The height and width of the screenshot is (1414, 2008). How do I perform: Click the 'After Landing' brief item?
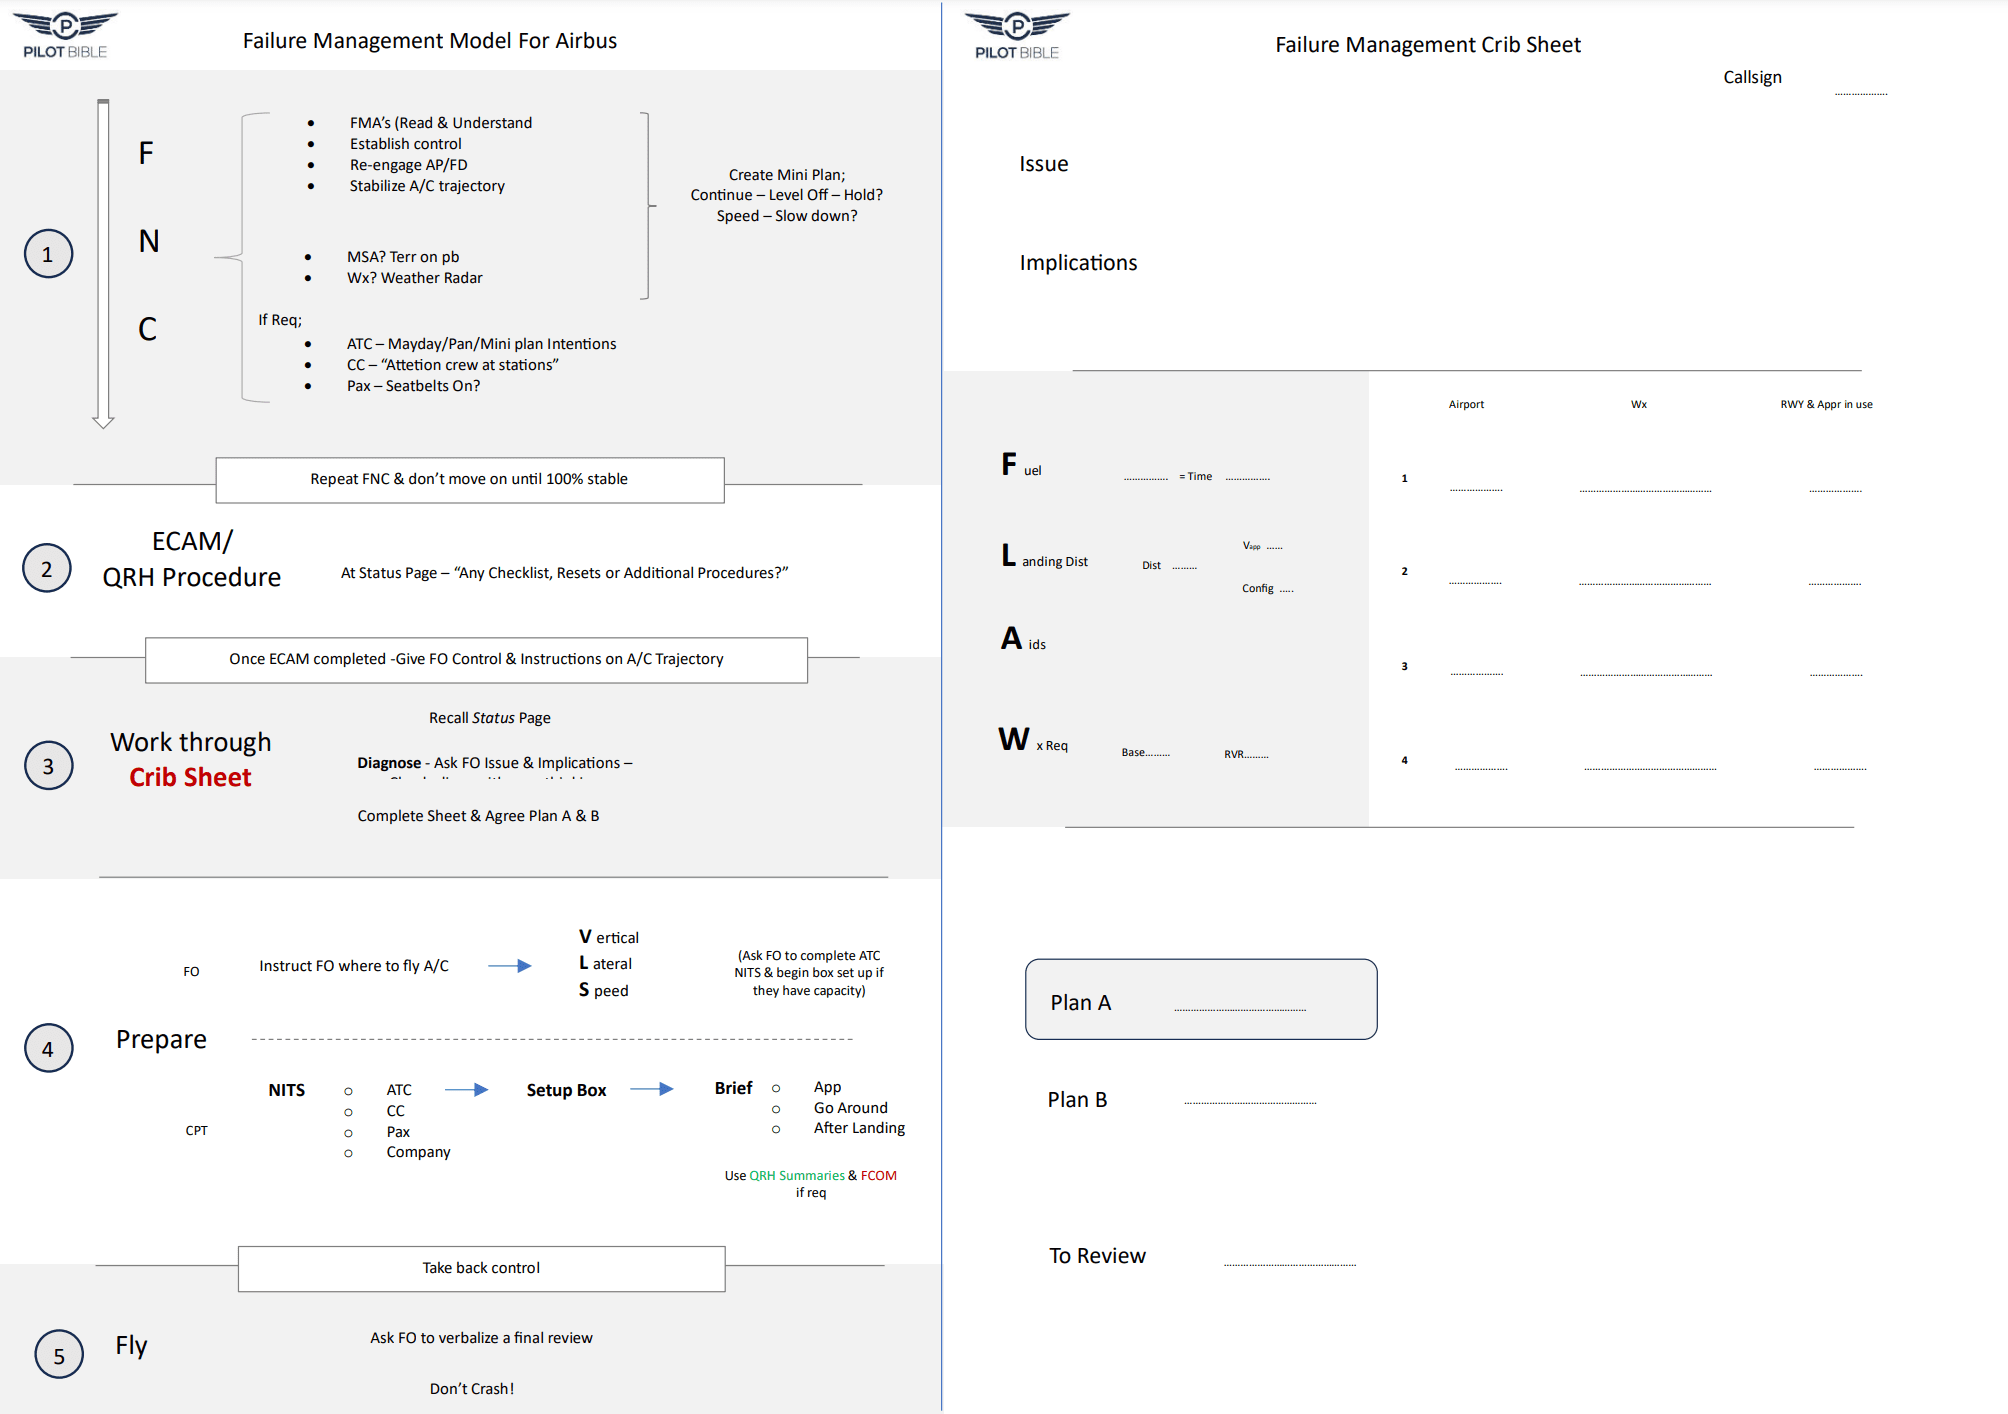point(860,1128)
